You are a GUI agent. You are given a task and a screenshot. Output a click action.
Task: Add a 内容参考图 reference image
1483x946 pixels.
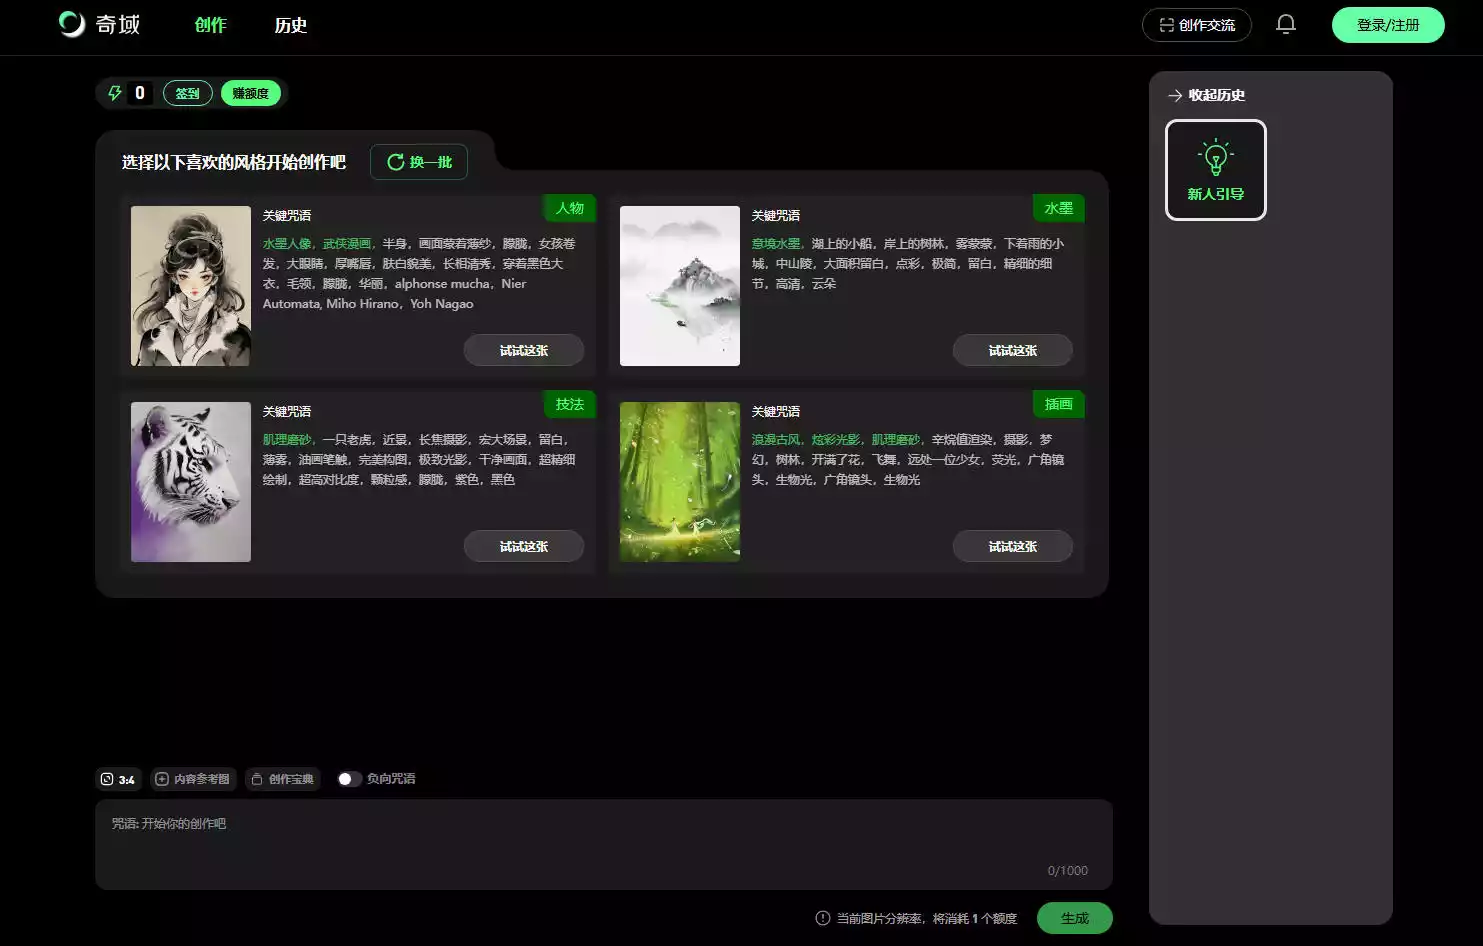click(x=192, y=779)
